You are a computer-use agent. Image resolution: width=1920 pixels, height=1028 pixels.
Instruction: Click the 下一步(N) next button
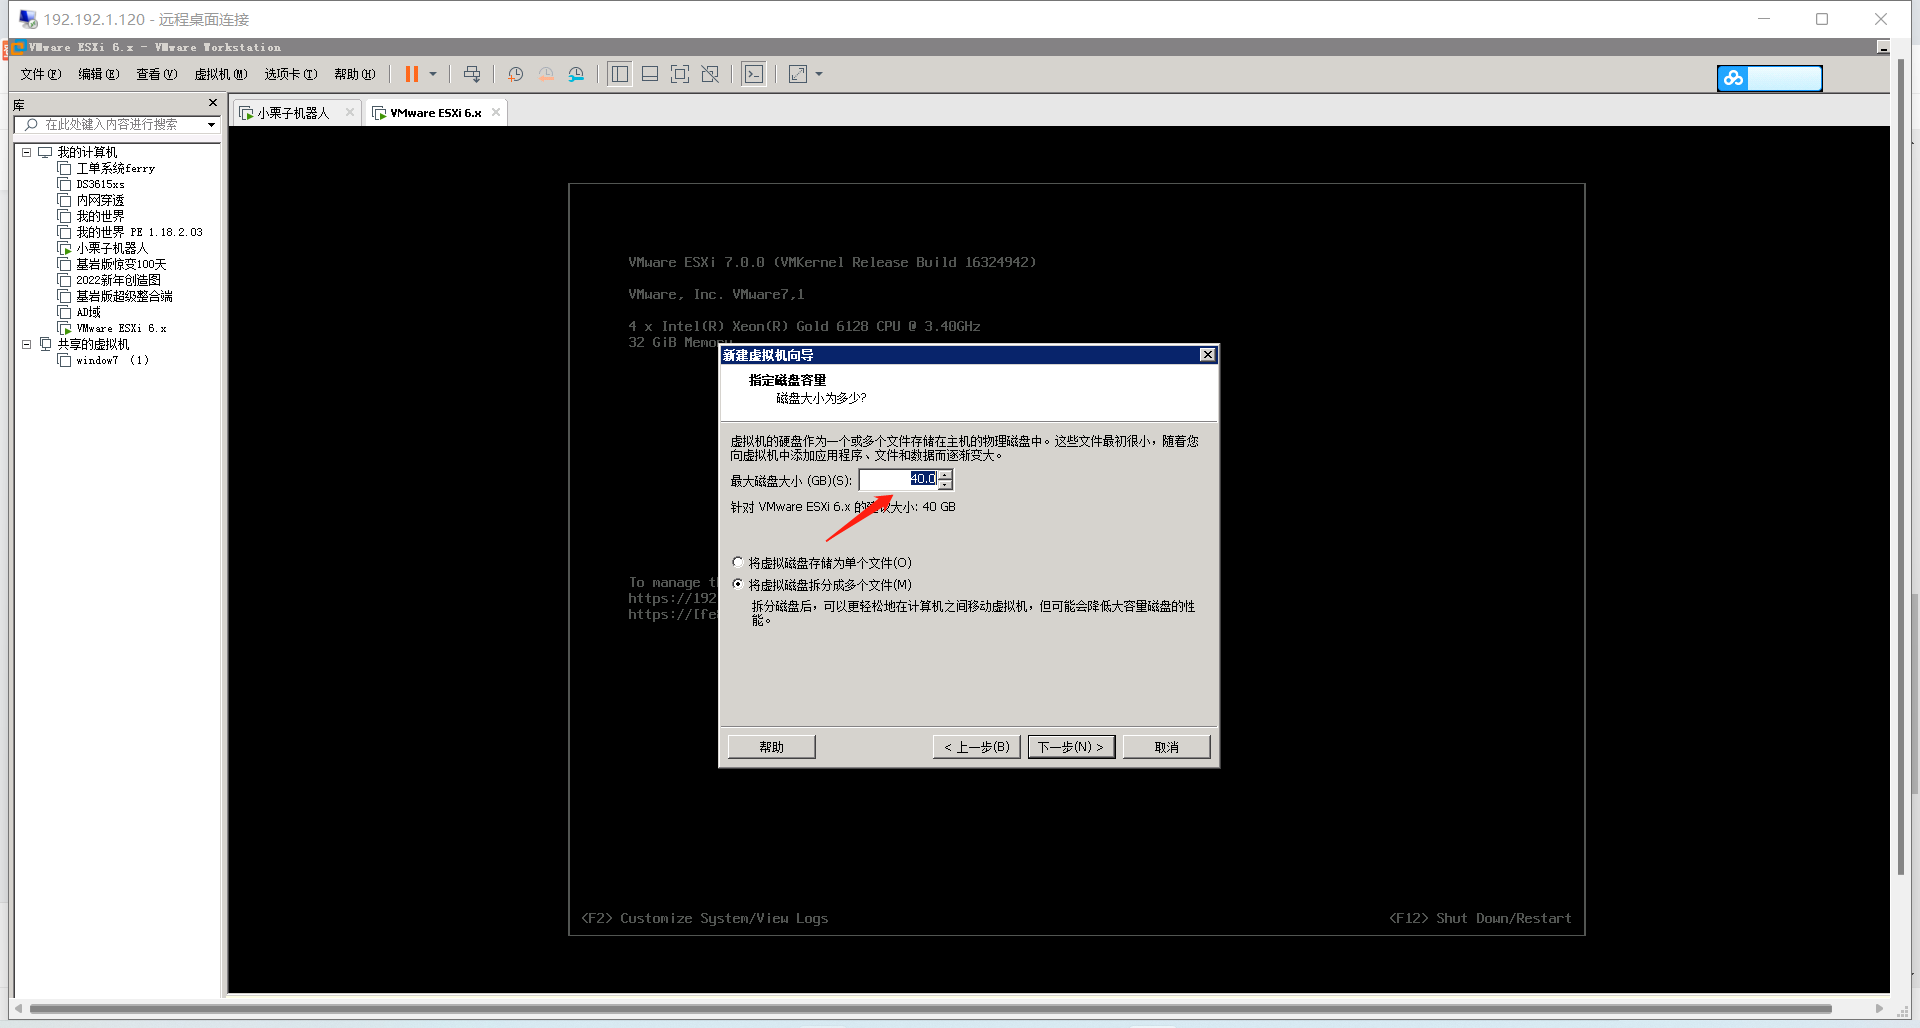click(1071, 747)
